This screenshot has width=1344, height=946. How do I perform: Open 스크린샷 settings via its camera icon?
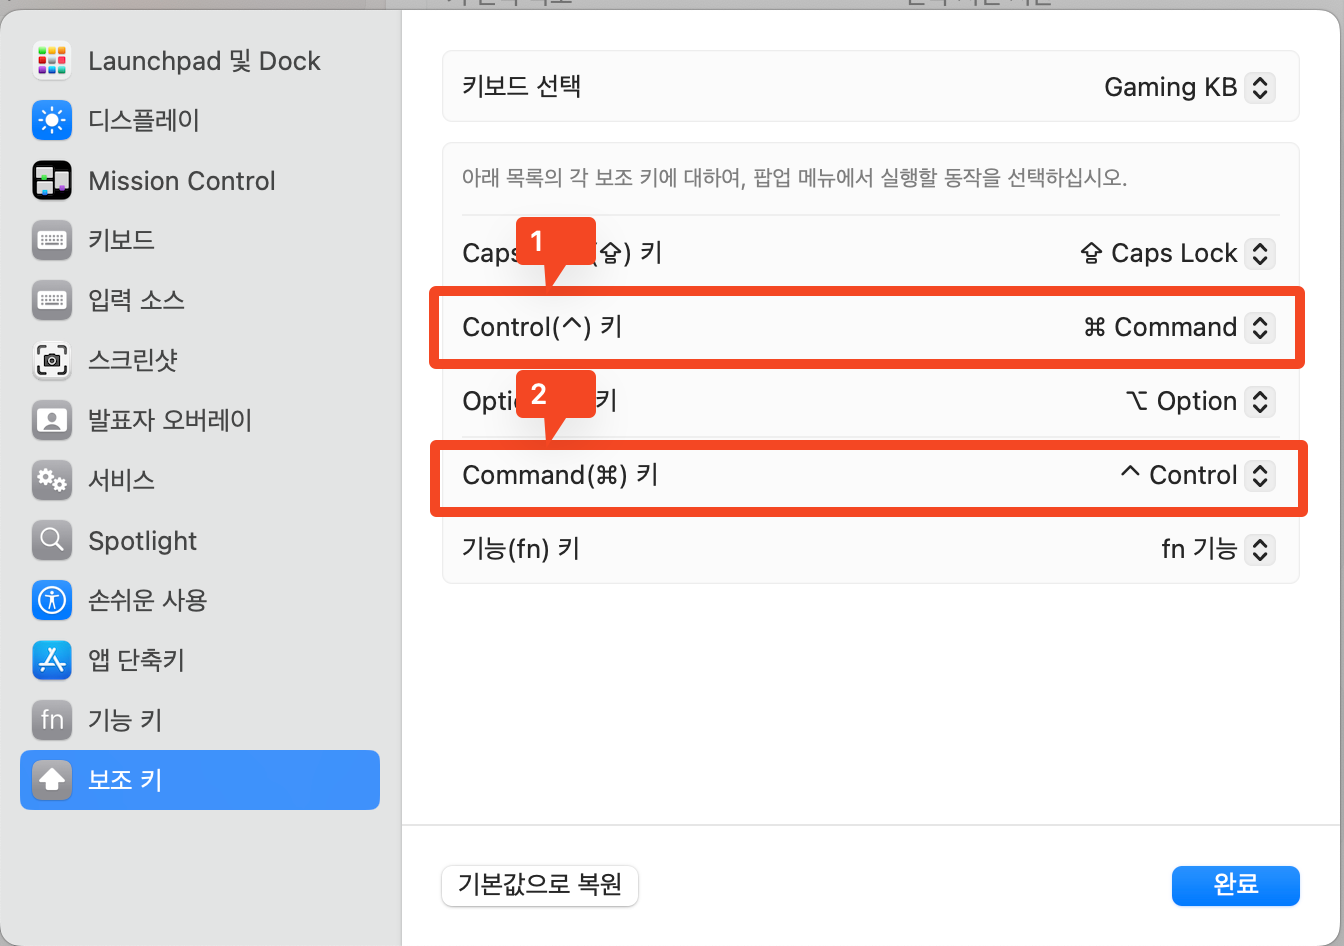pos(51,360)
